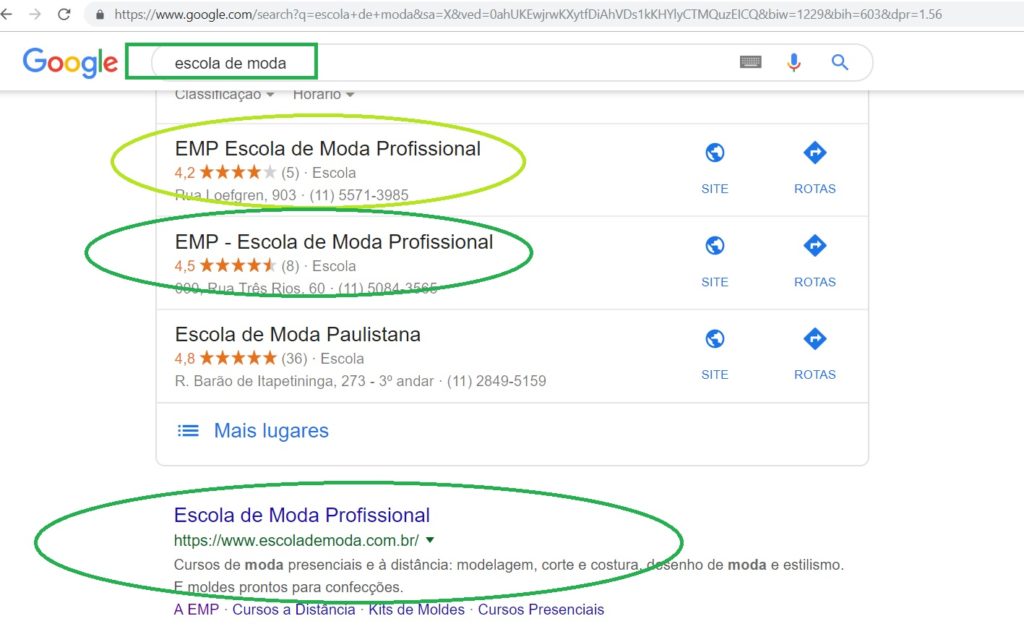1024x637 pixels.
Task: Open the 'Escola de Moda Profissional' search result
Action: click(x=302, y=515)
